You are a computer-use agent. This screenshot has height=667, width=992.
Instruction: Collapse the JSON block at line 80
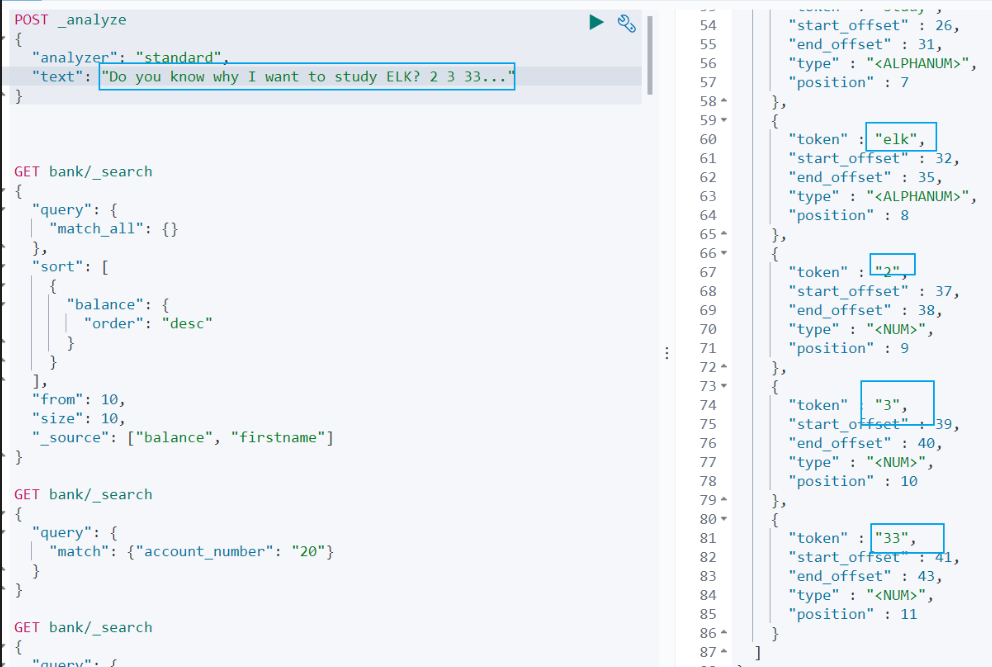pyautogui.click(x=724, y=518)
